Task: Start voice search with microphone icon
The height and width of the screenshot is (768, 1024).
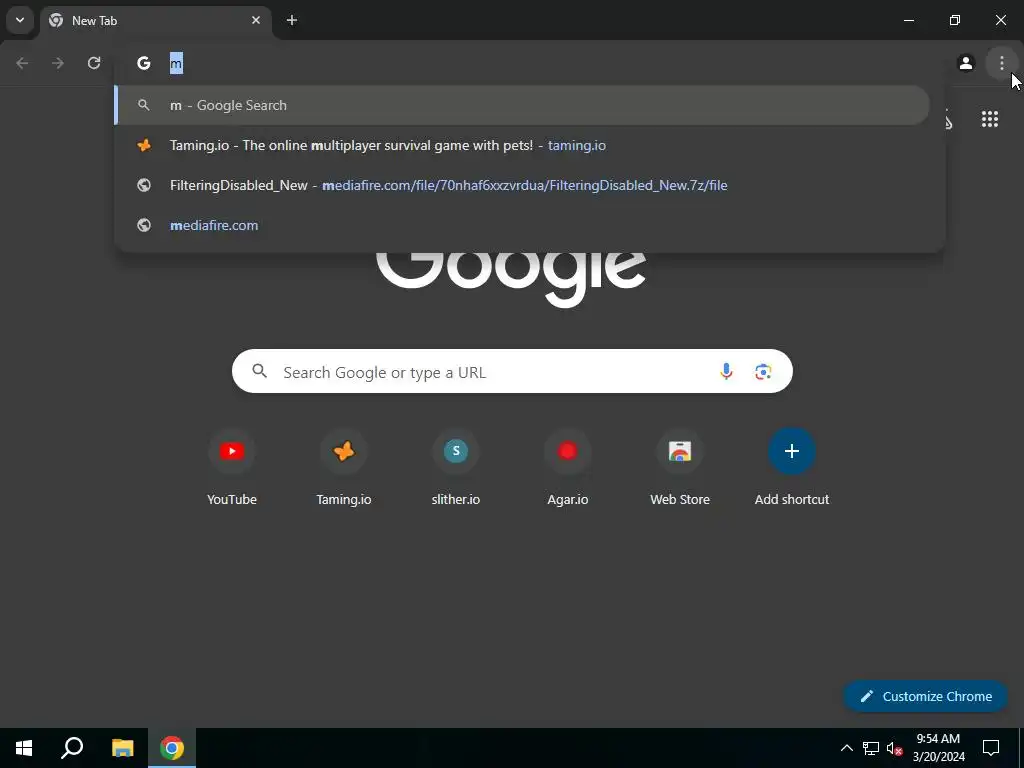Action: point(726,372)
